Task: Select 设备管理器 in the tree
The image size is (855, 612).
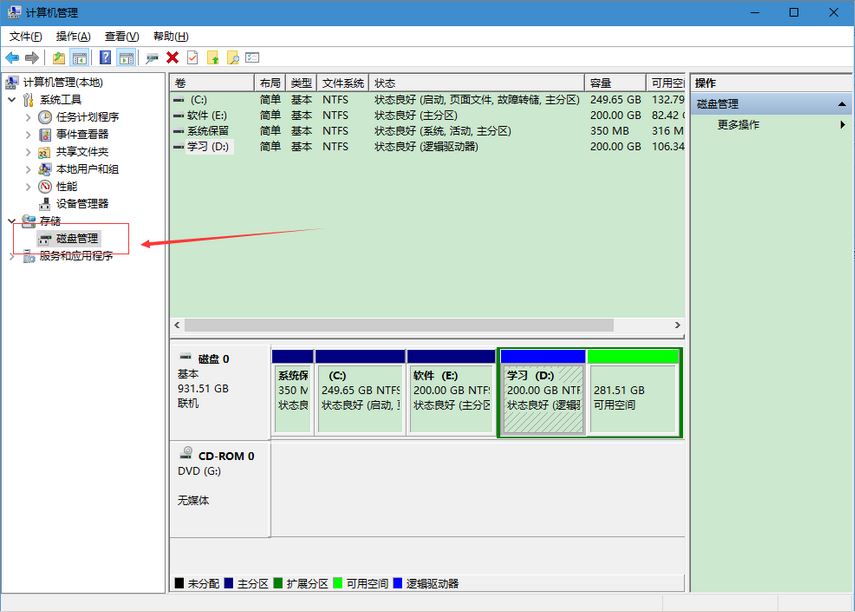Action: tap(82, 203)
